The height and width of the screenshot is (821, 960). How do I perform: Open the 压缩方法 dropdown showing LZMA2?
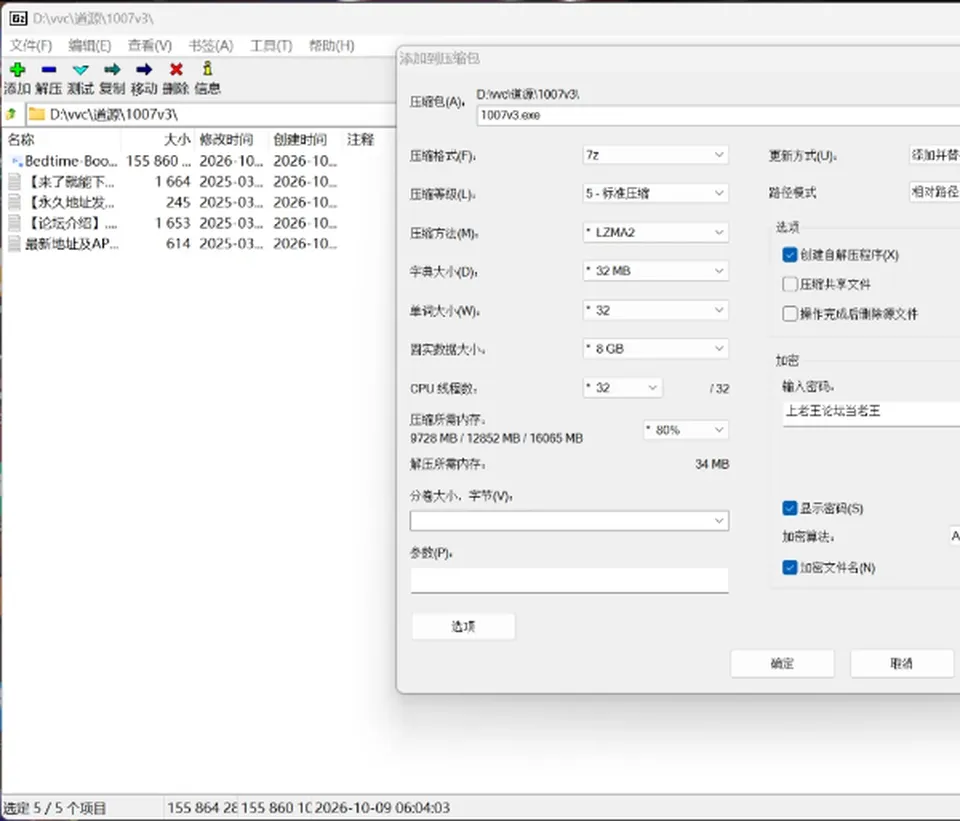tap(655, 232)
